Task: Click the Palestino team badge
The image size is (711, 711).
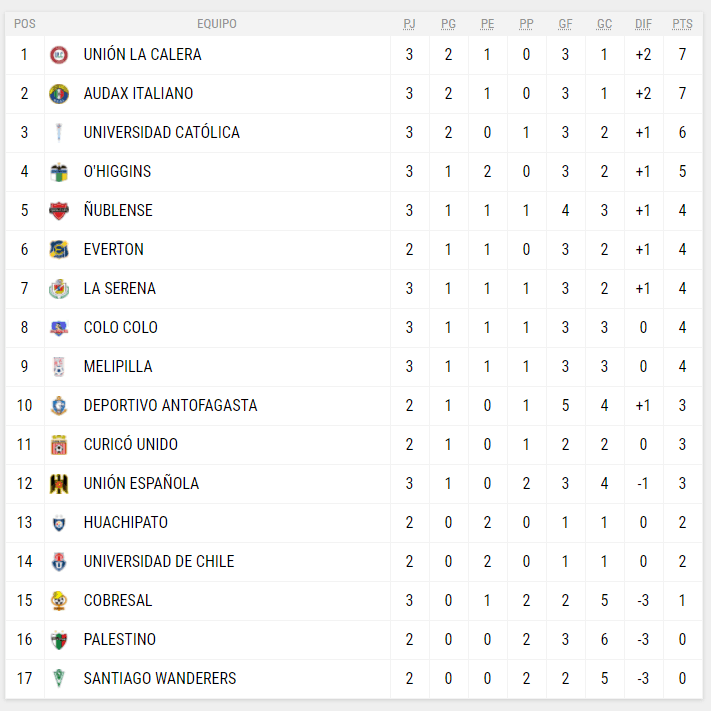Action: coord(59,640)
